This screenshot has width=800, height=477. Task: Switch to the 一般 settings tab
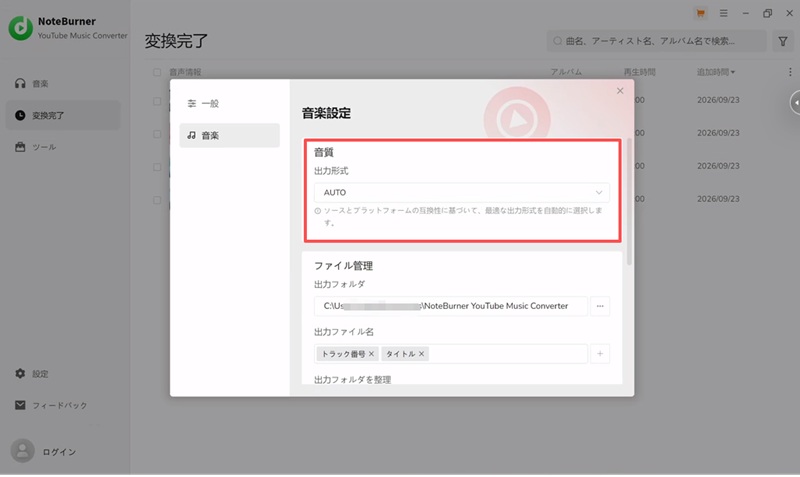pyautogui.click(x=229, y=104)
